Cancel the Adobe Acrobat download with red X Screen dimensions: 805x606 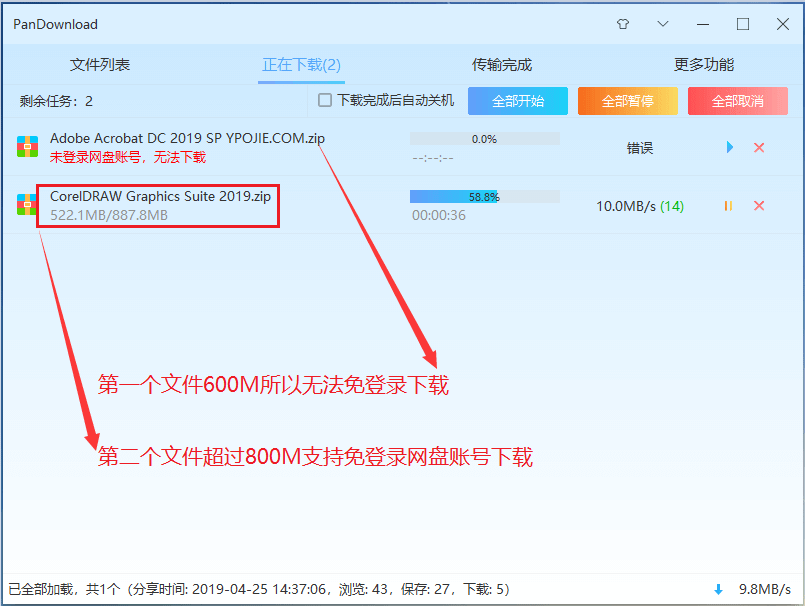coord(759,147)
